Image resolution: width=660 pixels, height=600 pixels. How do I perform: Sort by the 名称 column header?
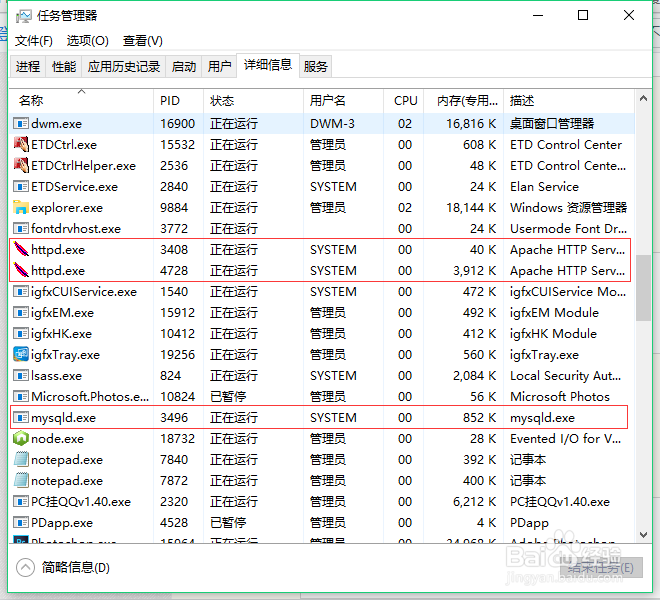pyautogui.click(x=81, y=101)
